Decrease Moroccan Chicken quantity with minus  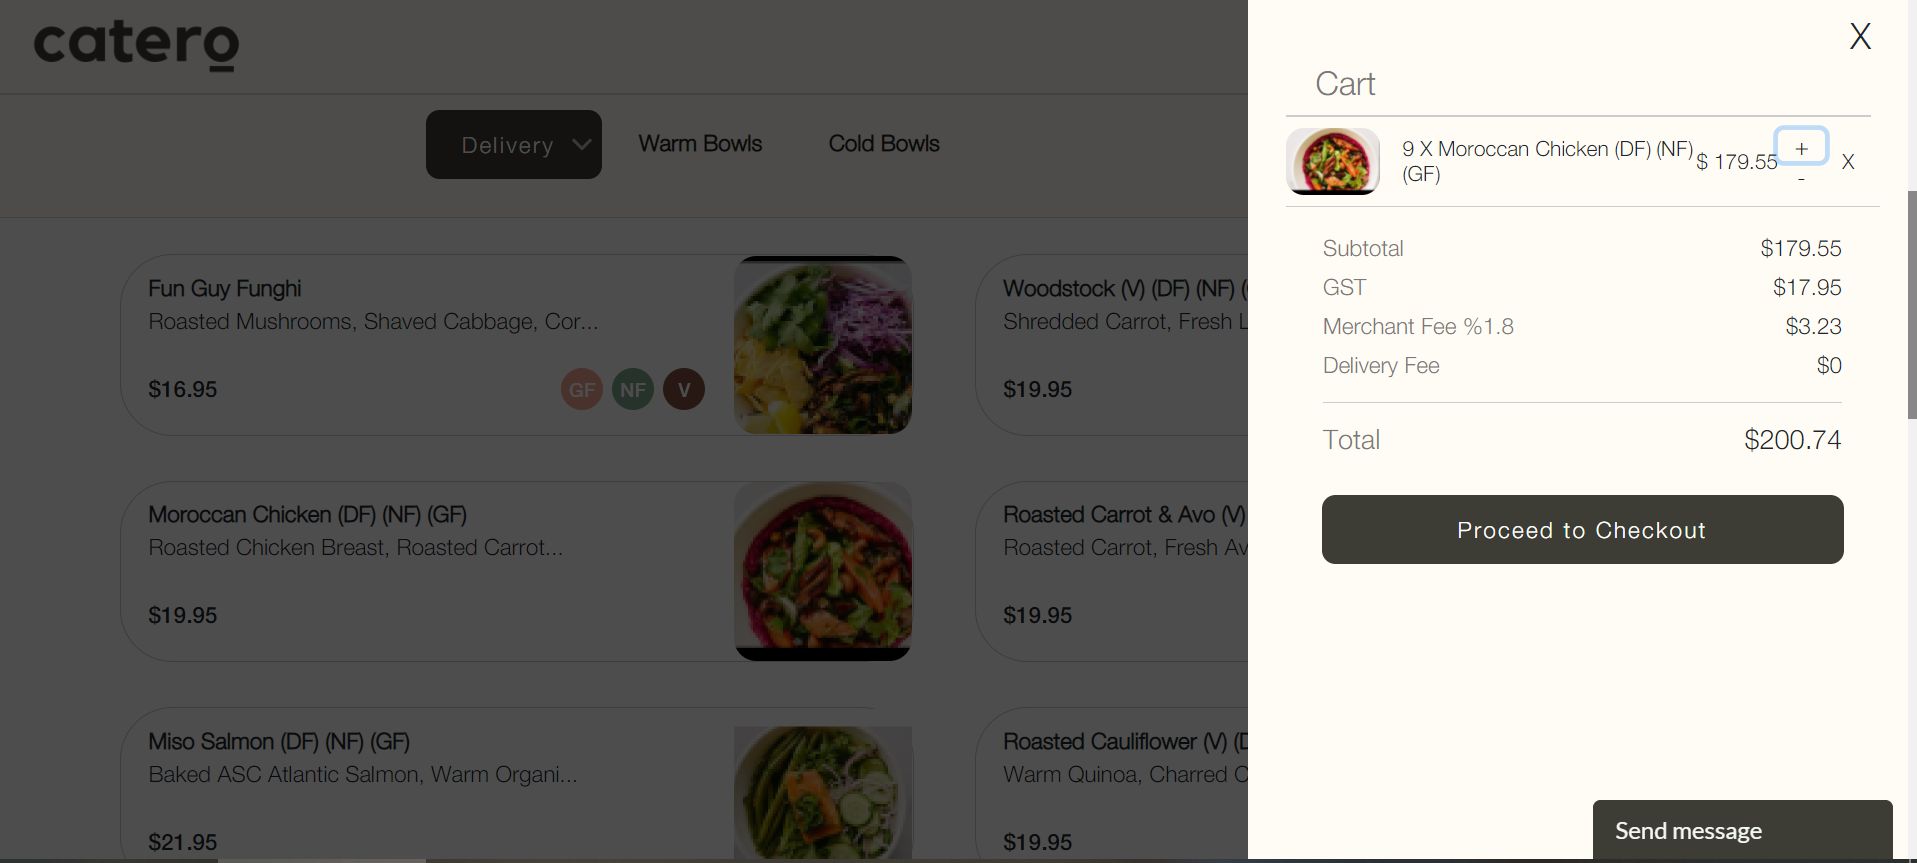(x=1801, y=180)
